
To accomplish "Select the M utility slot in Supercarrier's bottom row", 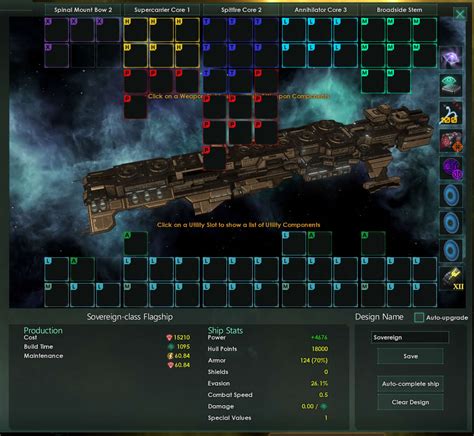I will click(136, 295).
